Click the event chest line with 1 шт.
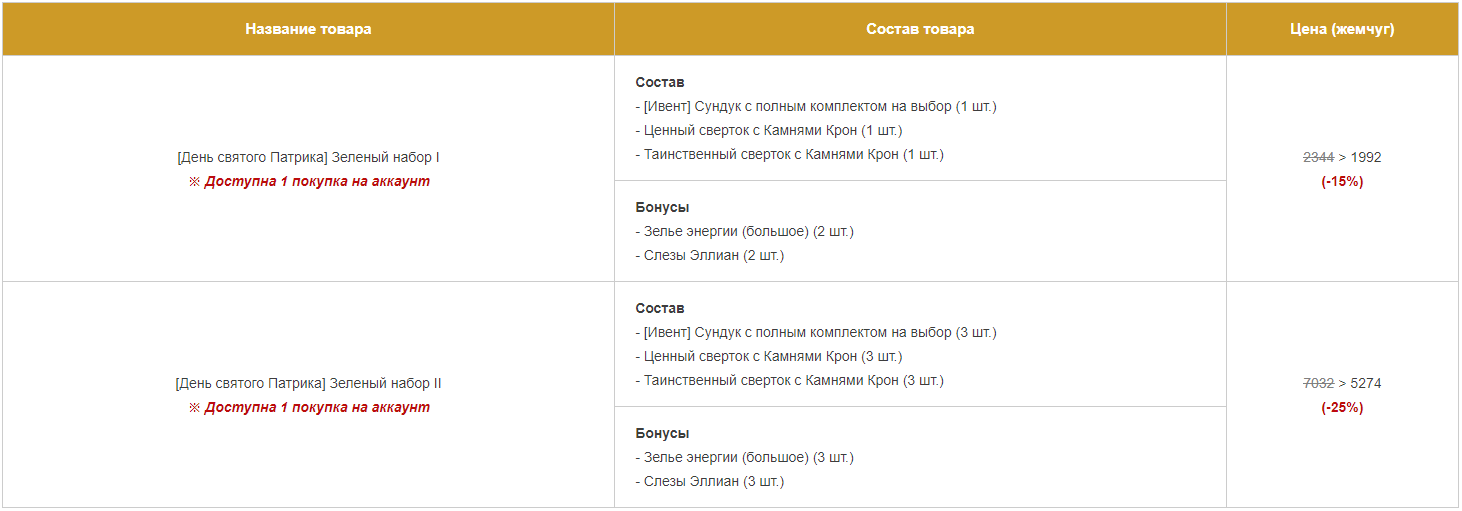1462x511 pixels. click(816, 106)
